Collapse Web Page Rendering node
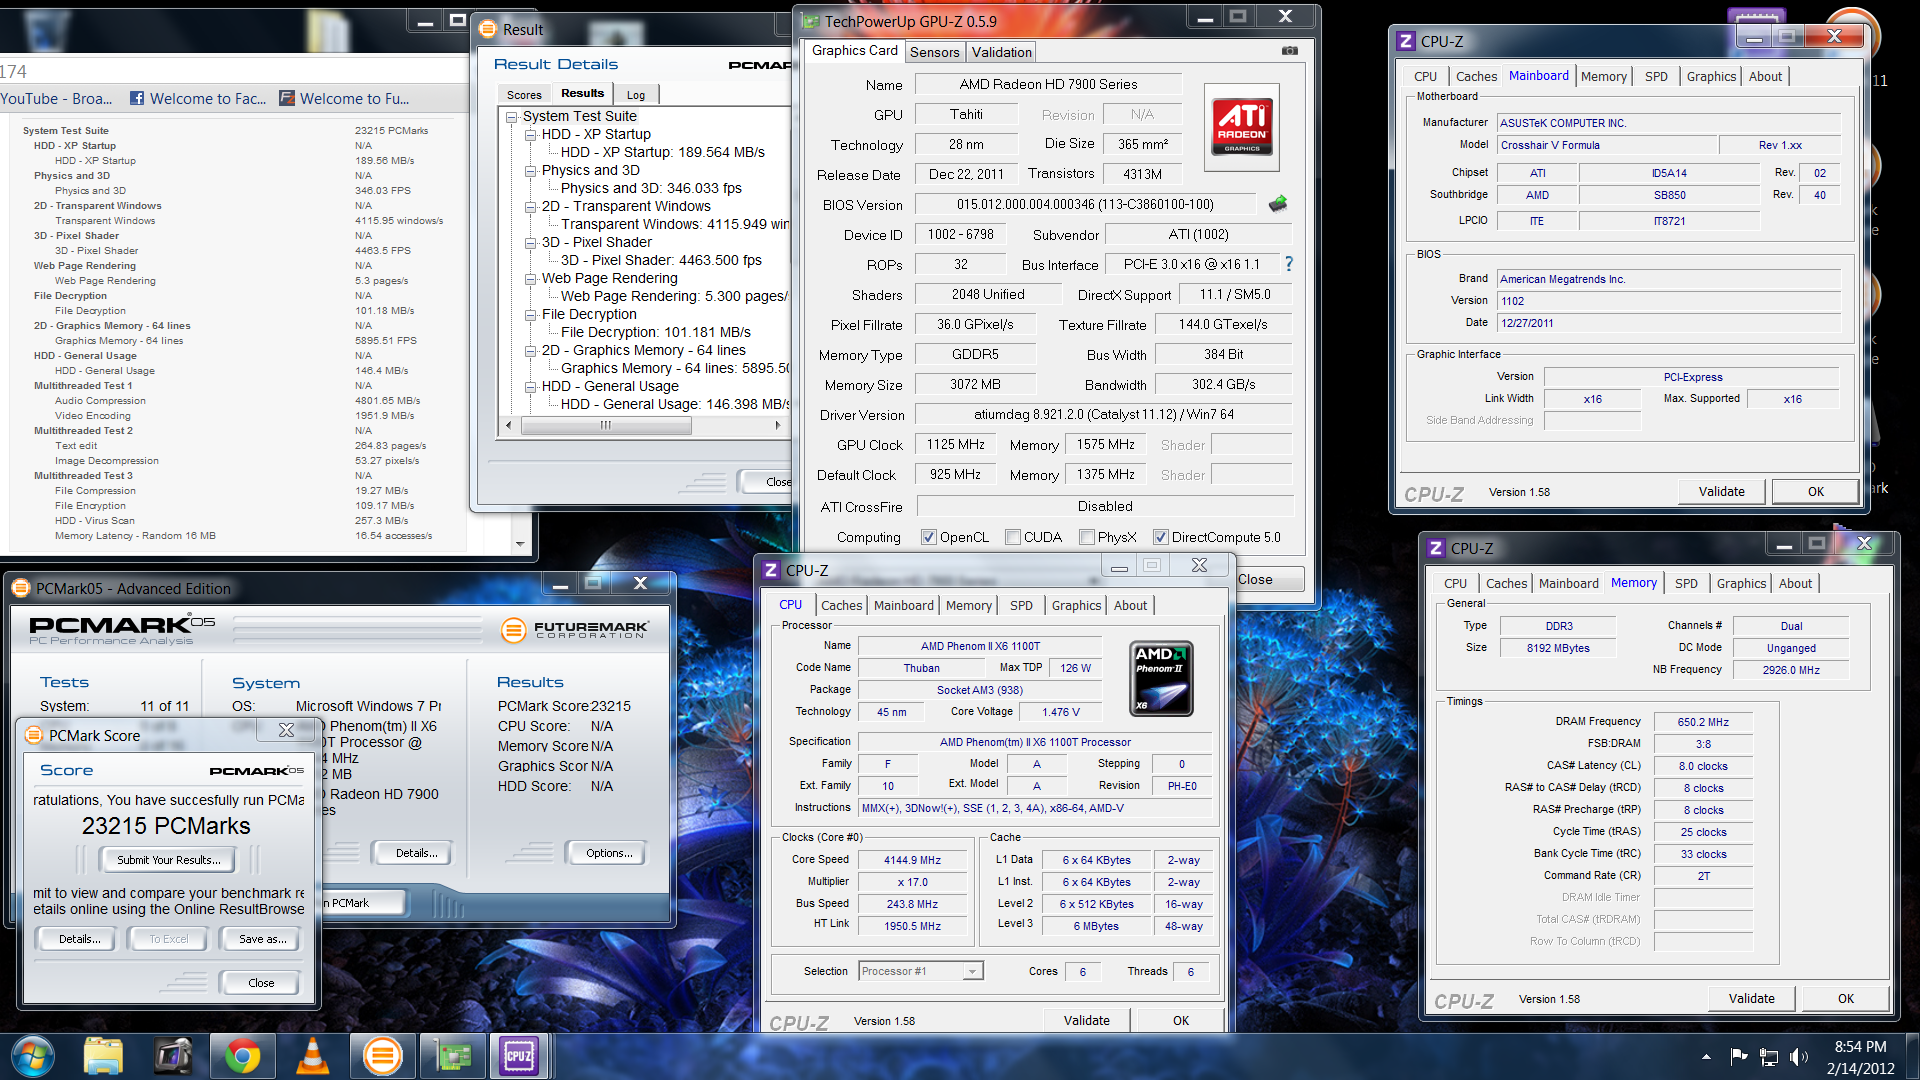The image size is (1920, 1080). [x=531, y=278]
